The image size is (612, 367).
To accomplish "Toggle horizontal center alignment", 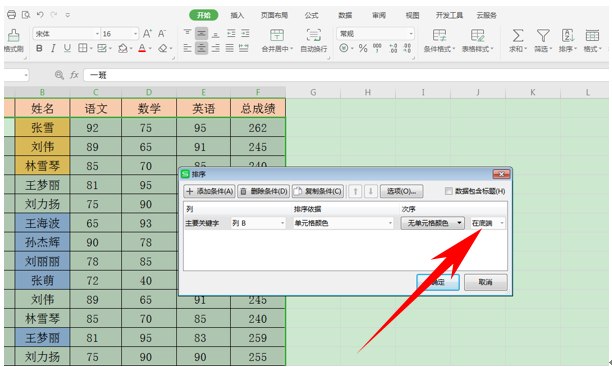I will [201, 48].
